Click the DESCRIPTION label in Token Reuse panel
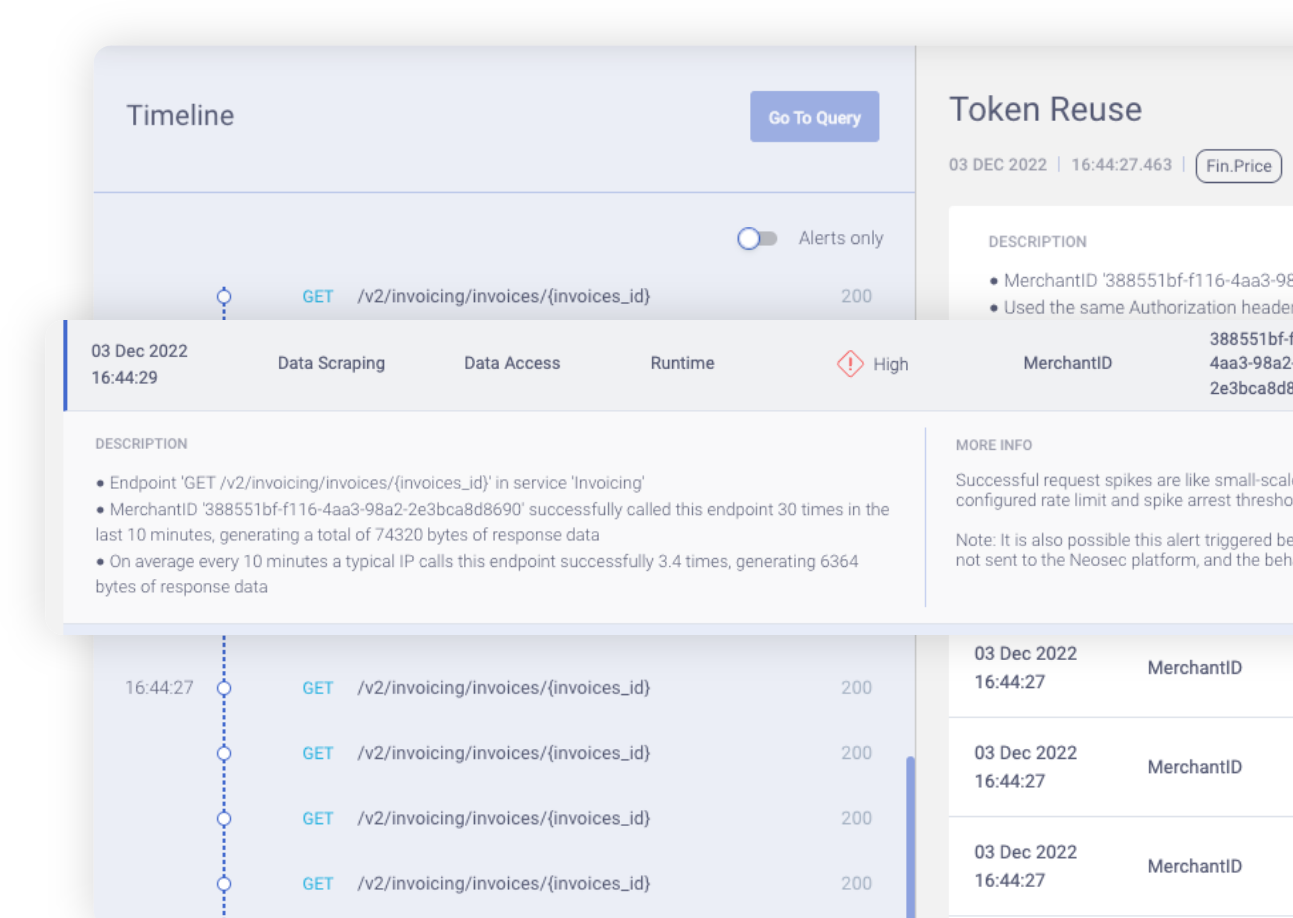The width and height of the screenshot is (1293, 918). [x=1037, y=242]
